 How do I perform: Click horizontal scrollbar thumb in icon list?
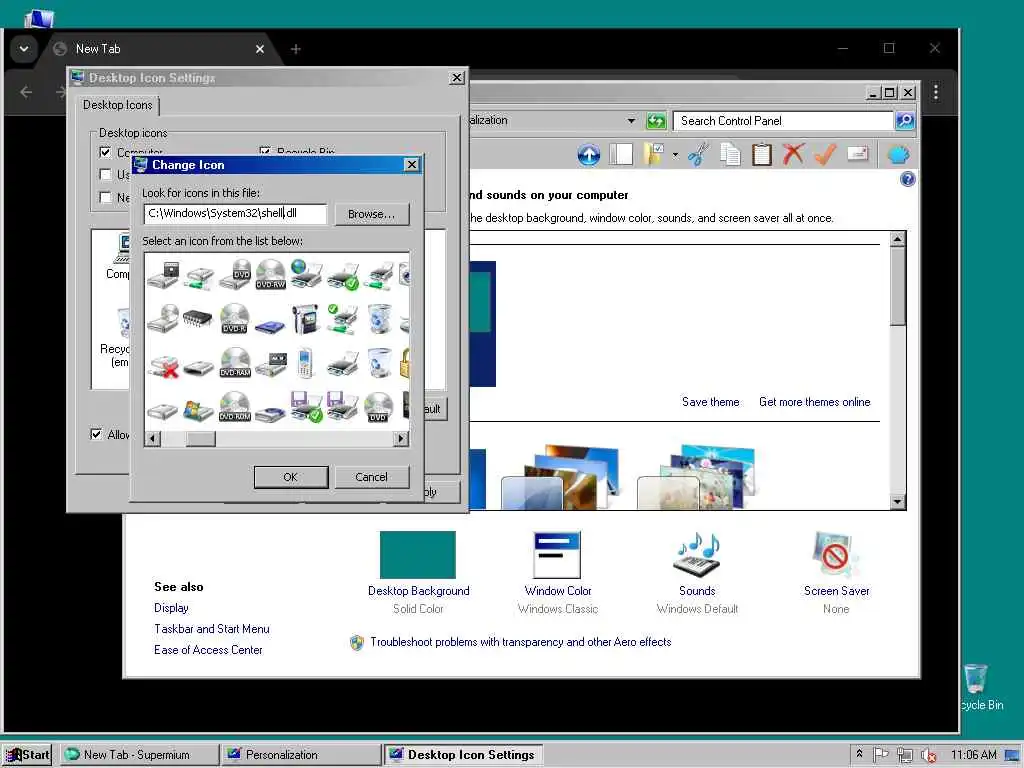[x=200, y=439]
